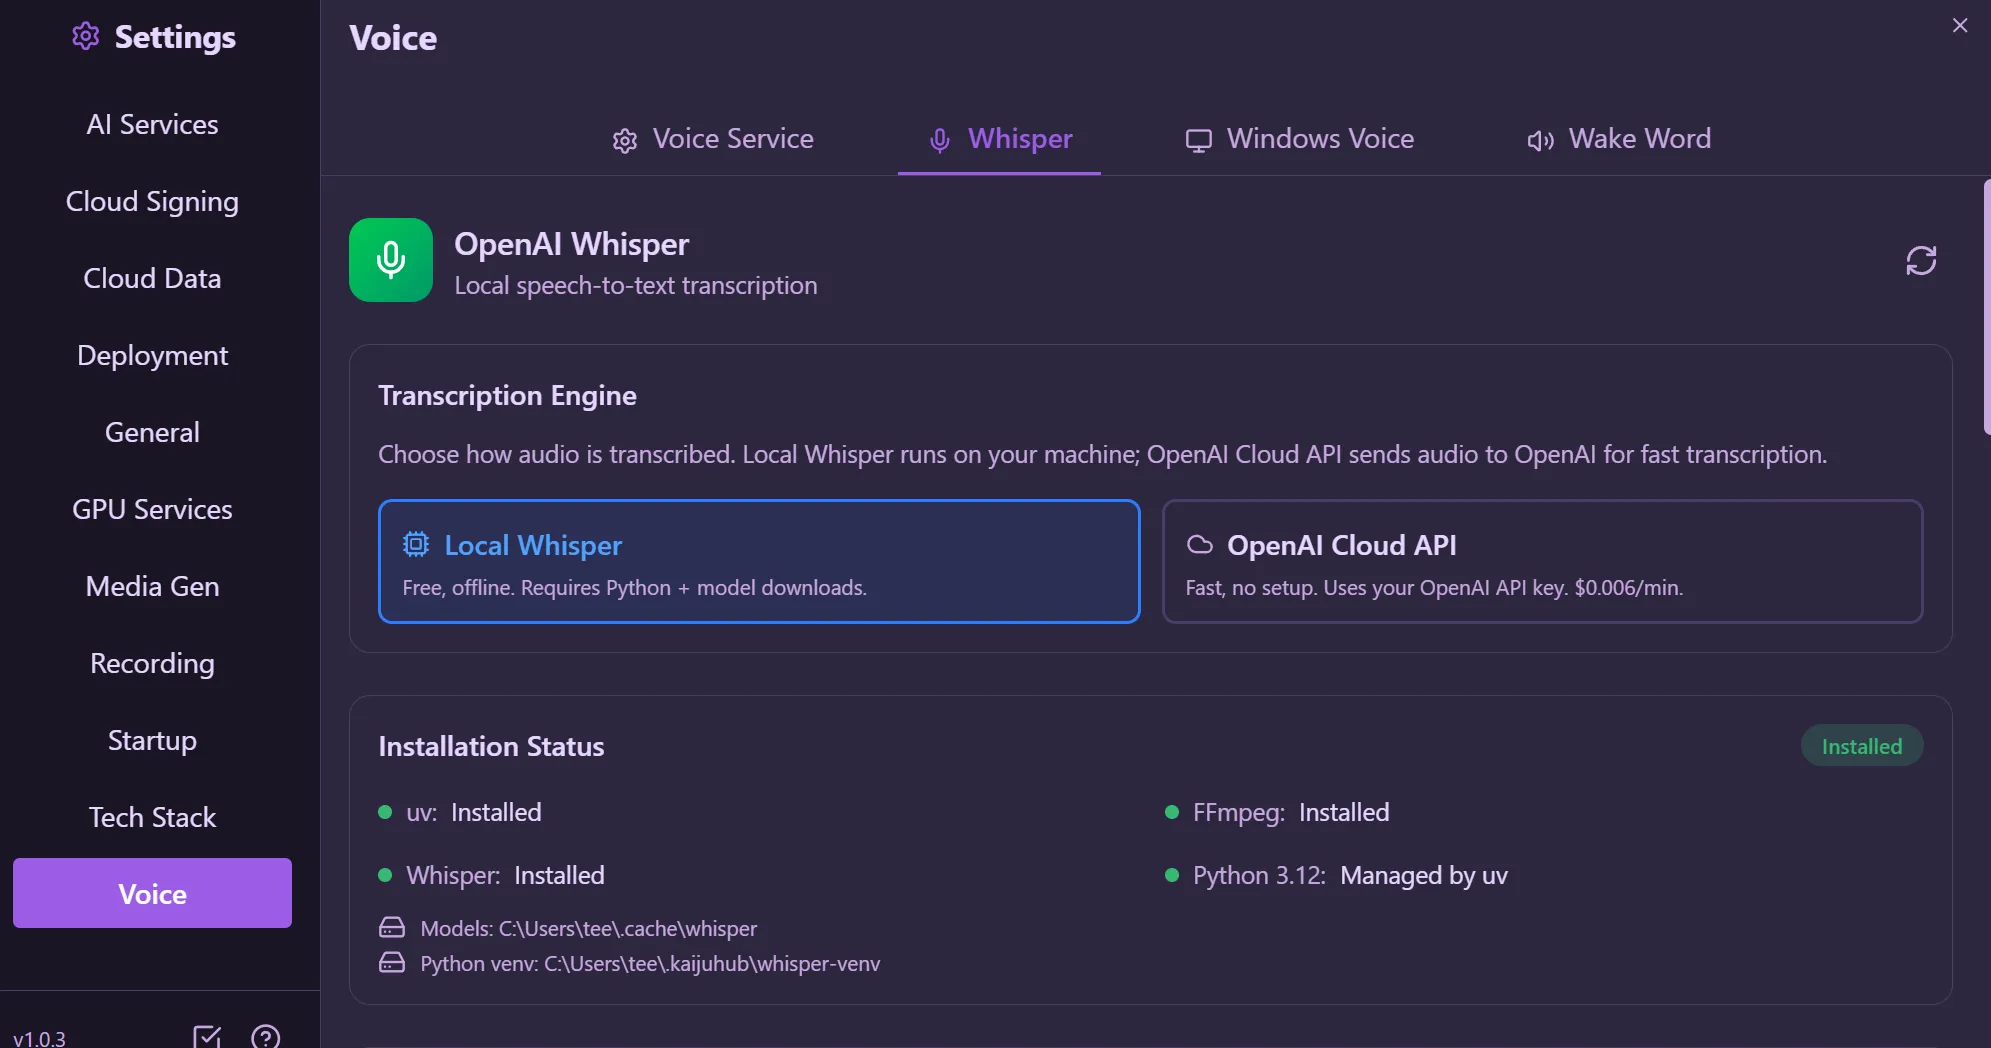Go to Media Gen settings
1991x1048 pixels.
152,586
